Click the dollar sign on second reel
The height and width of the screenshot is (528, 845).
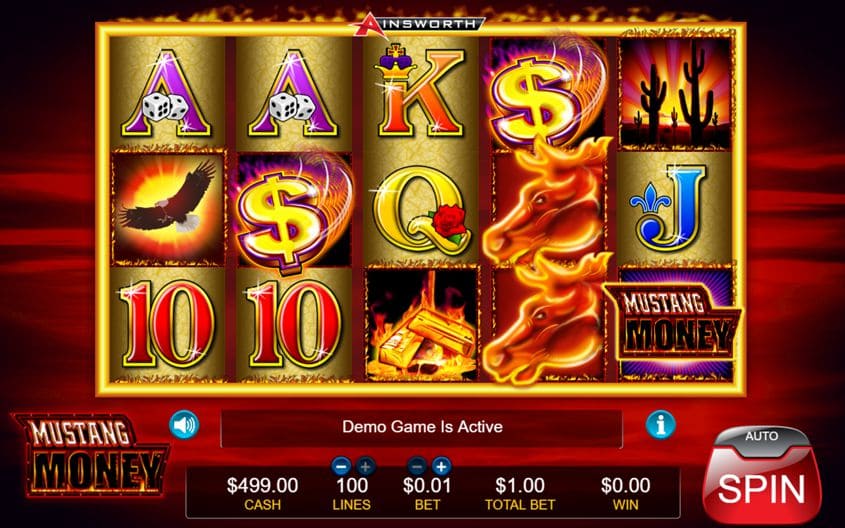[294, 213]
